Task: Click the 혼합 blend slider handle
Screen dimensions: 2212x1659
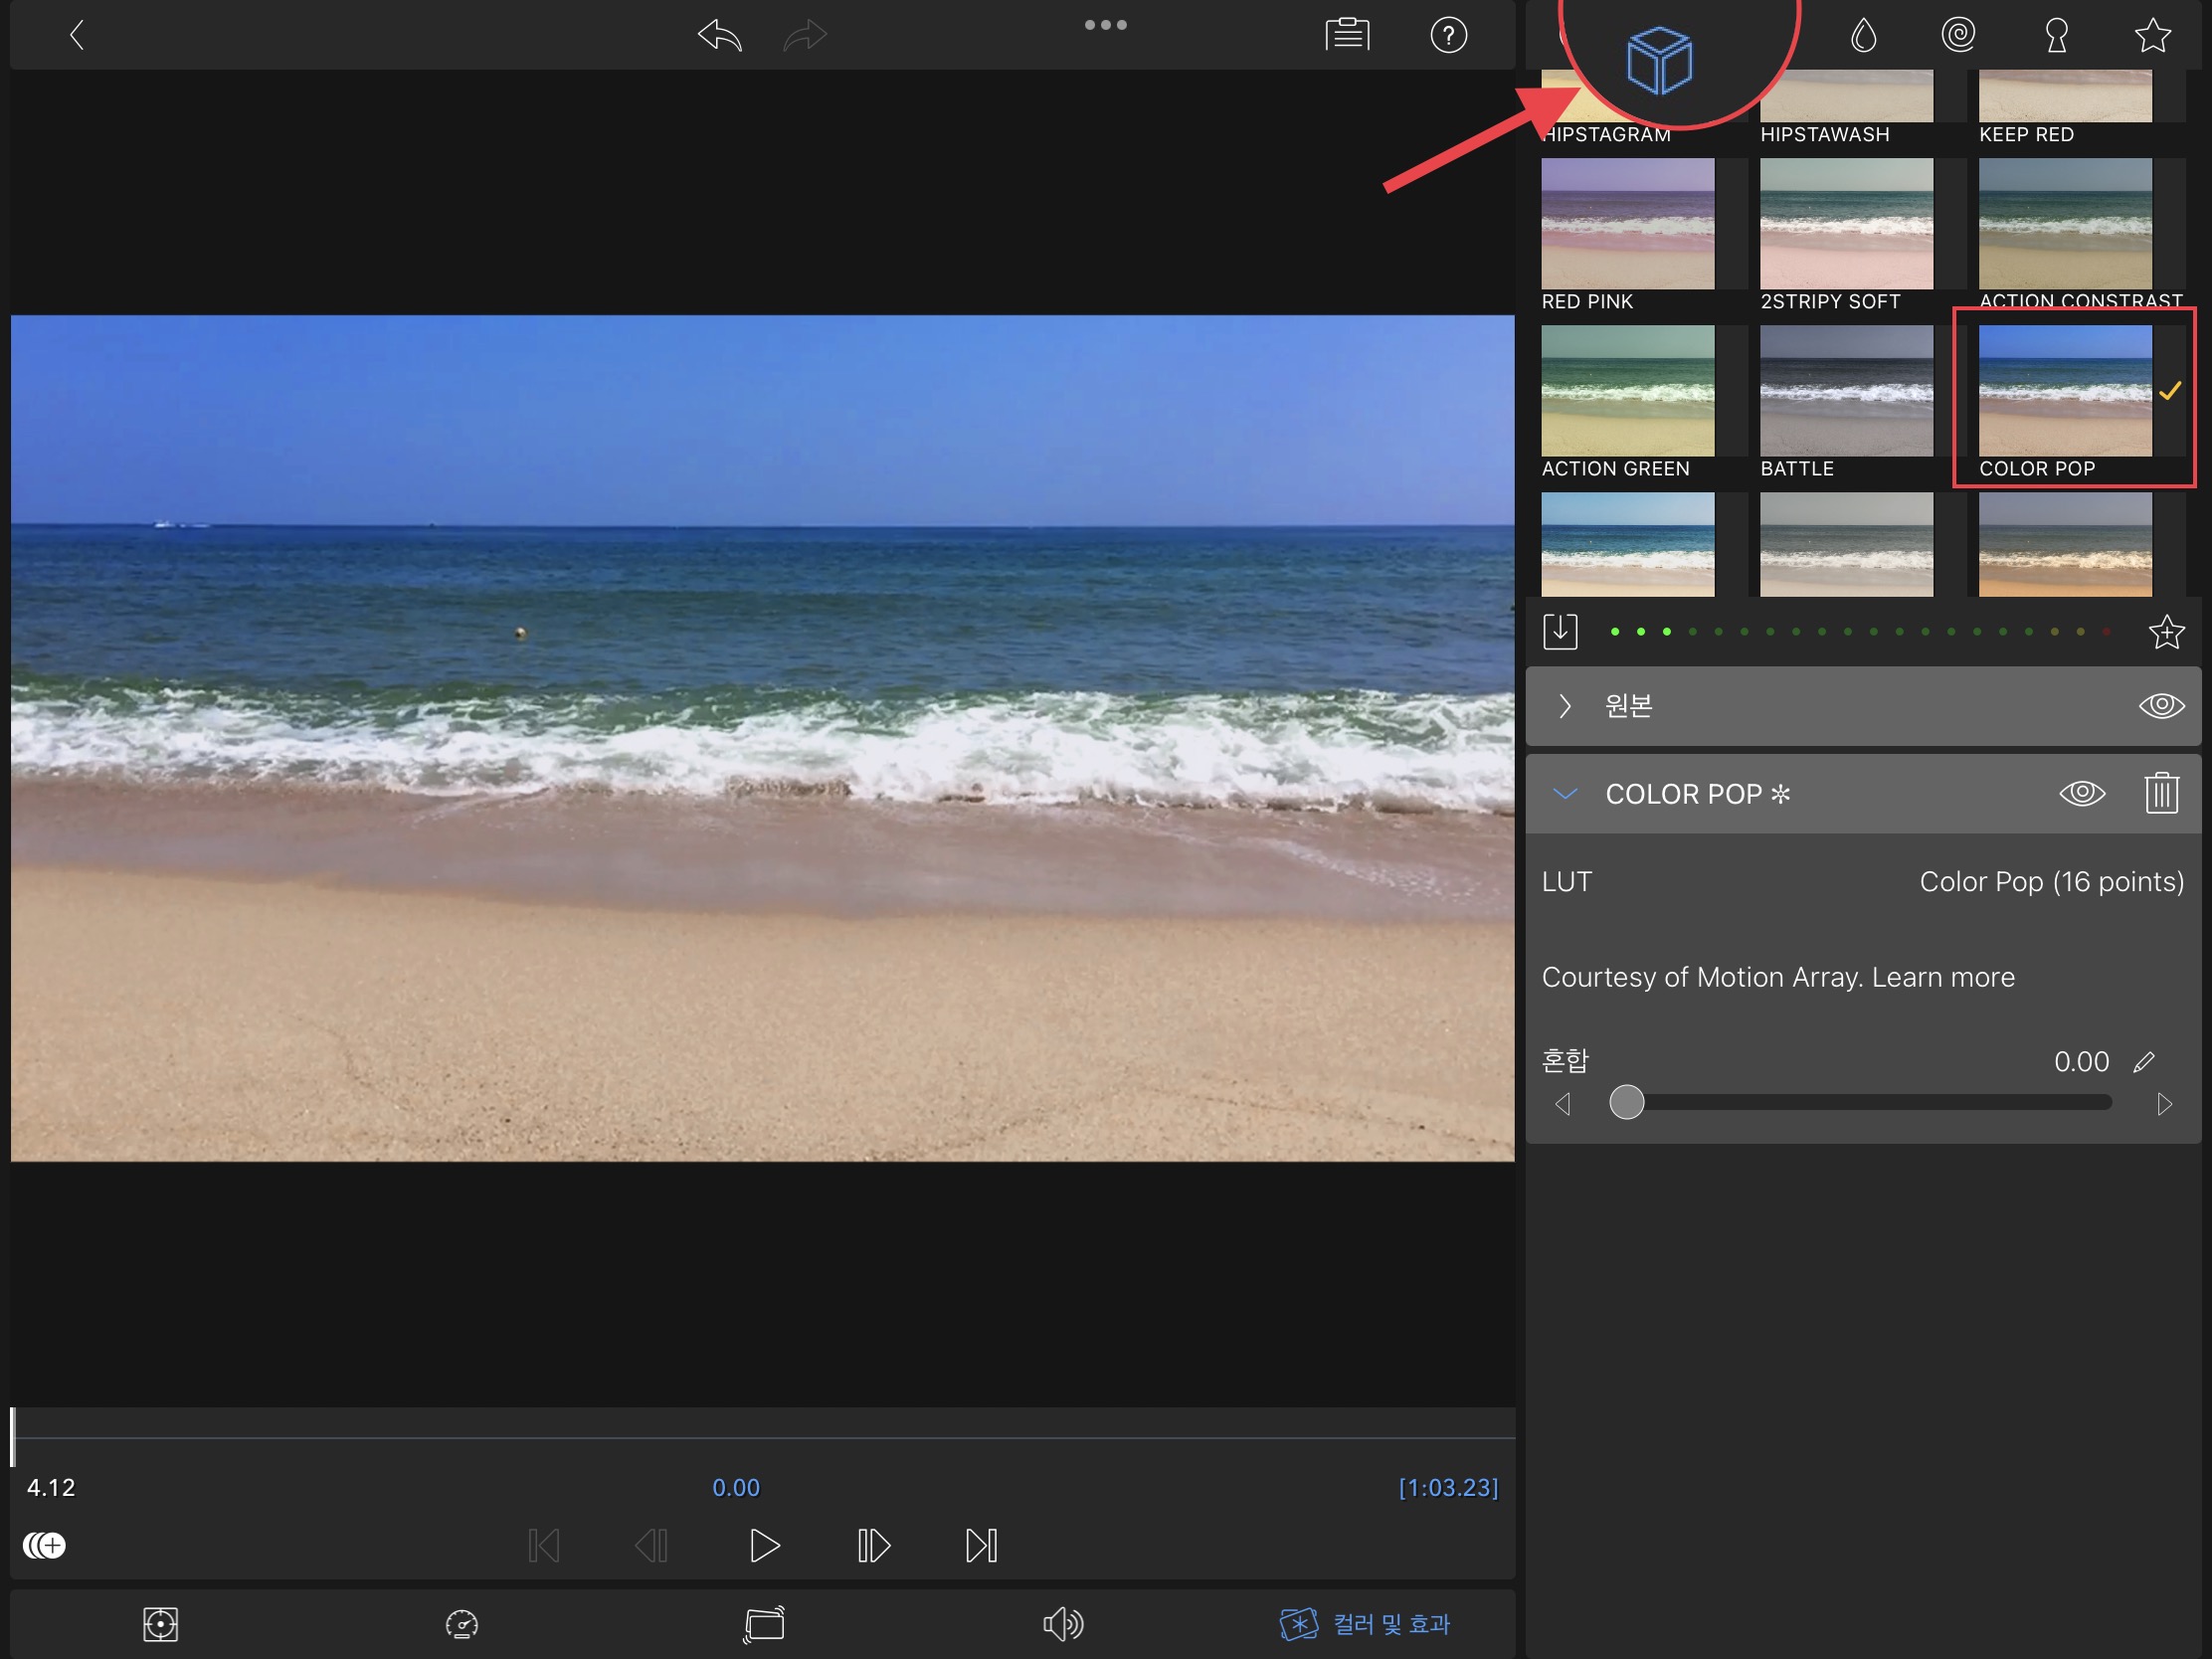Action: (1627, 1103)
